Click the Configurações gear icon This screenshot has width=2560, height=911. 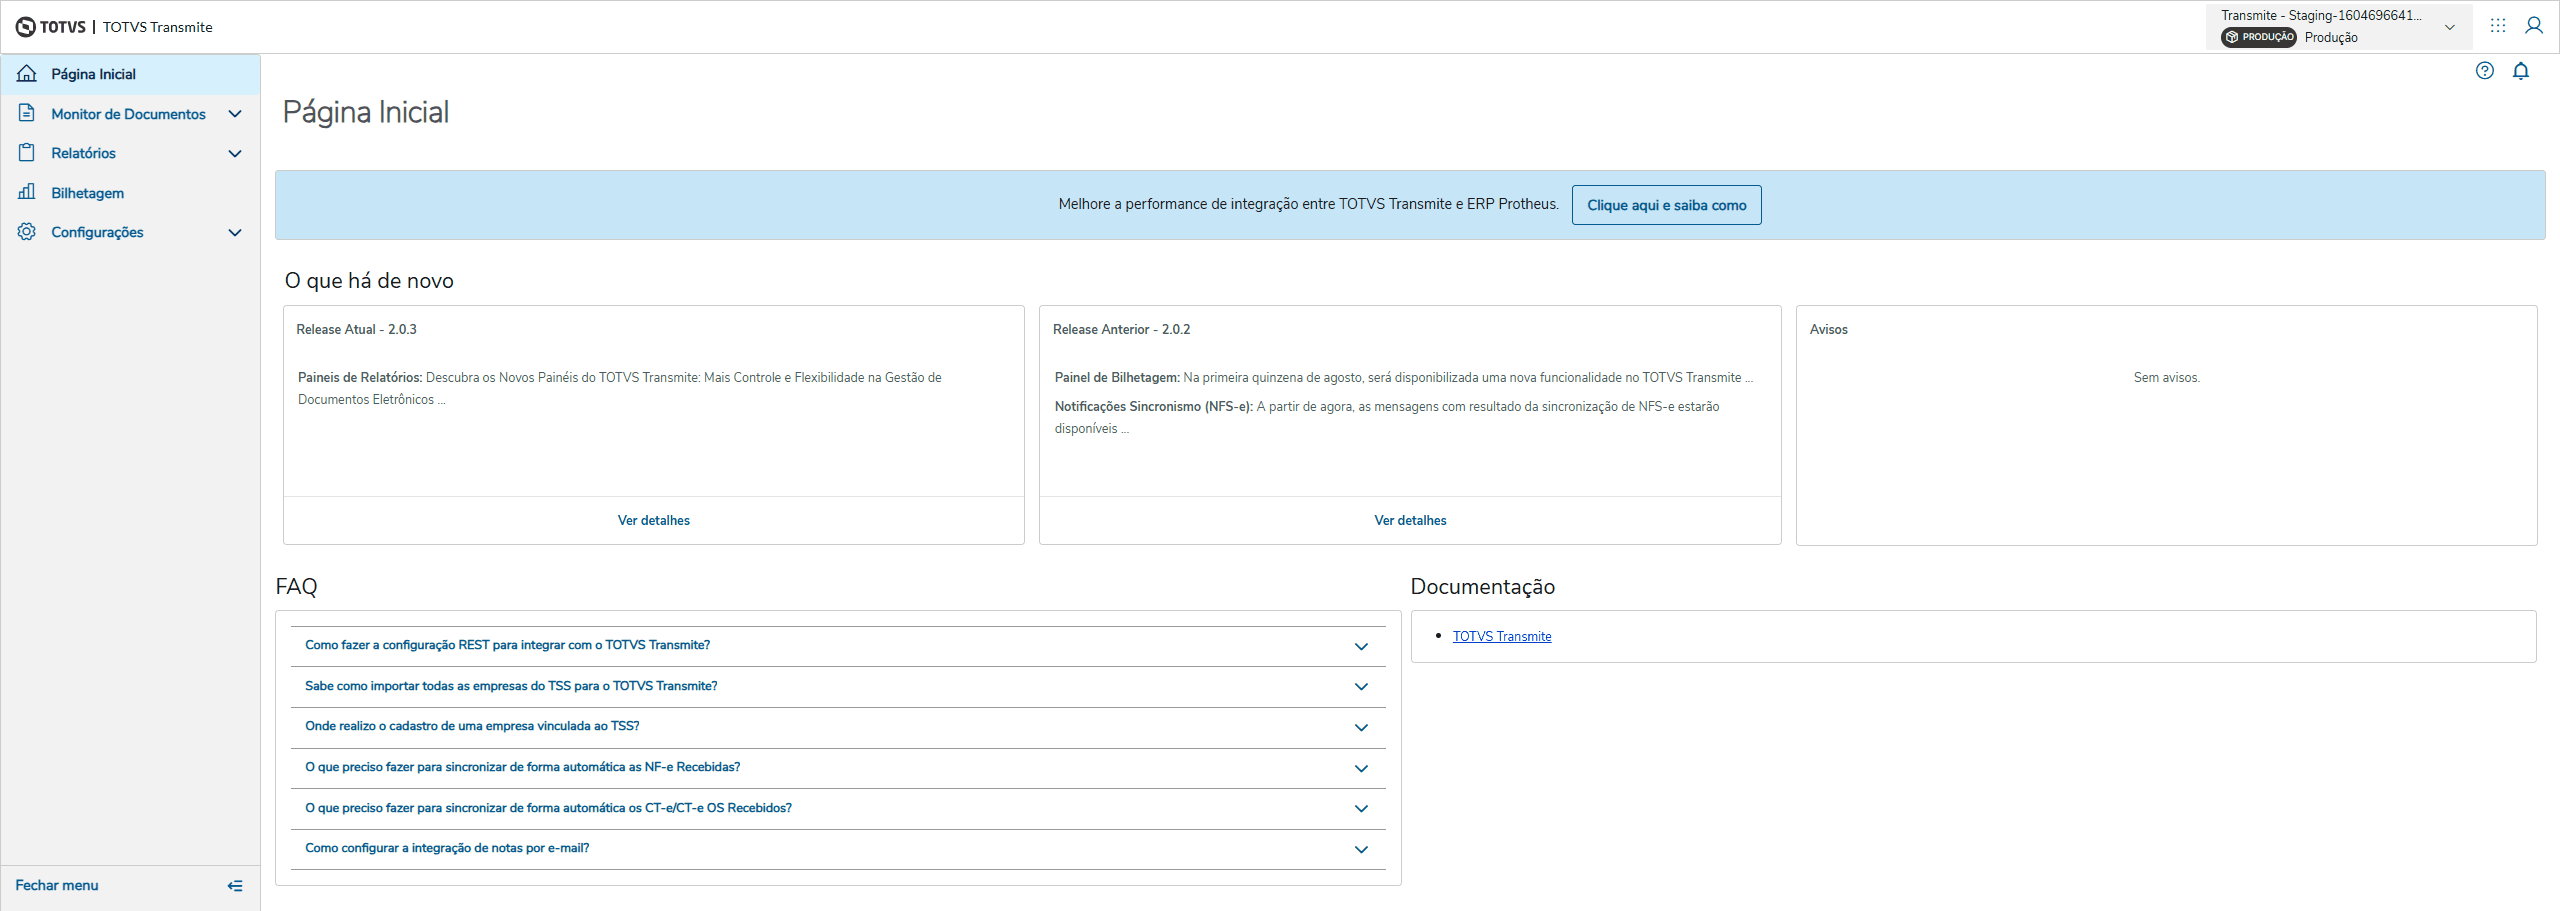tap(27, 232)
